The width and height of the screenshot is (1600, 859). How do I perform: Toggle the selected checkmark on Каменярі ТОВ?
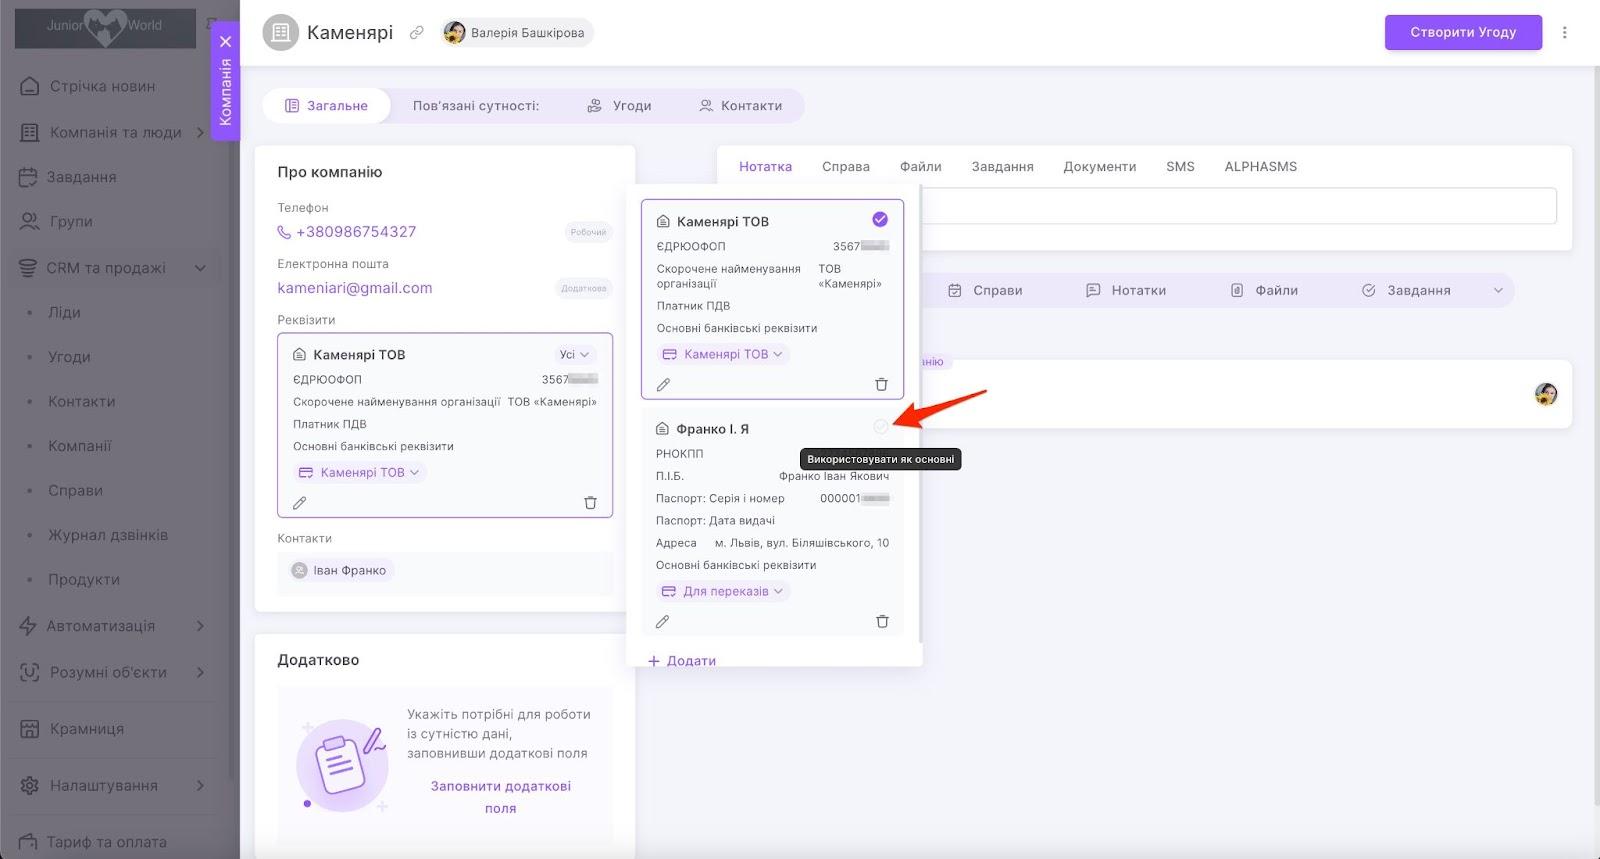pos(880,220)
